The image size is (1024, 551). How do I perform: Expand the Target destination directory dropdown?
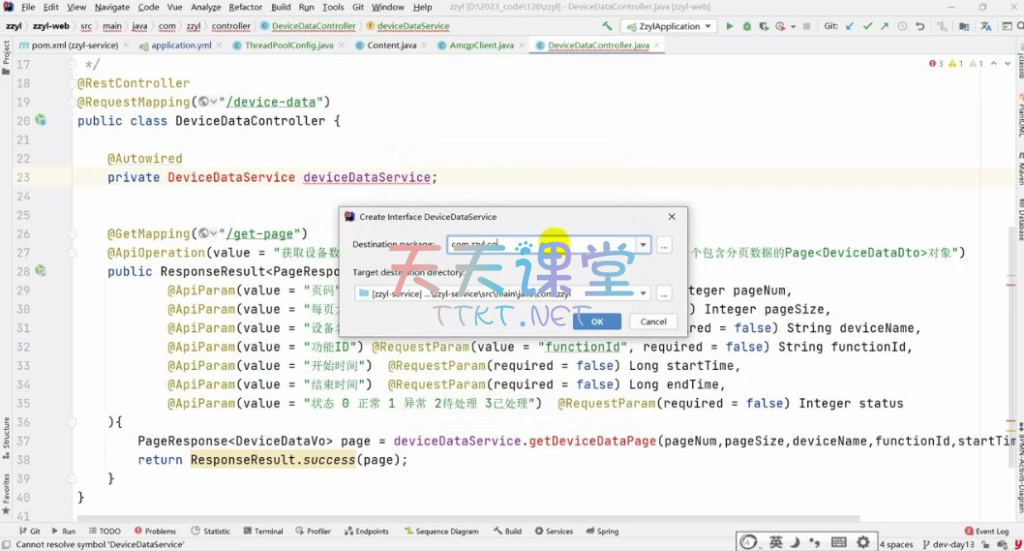(x=643, y=294)
